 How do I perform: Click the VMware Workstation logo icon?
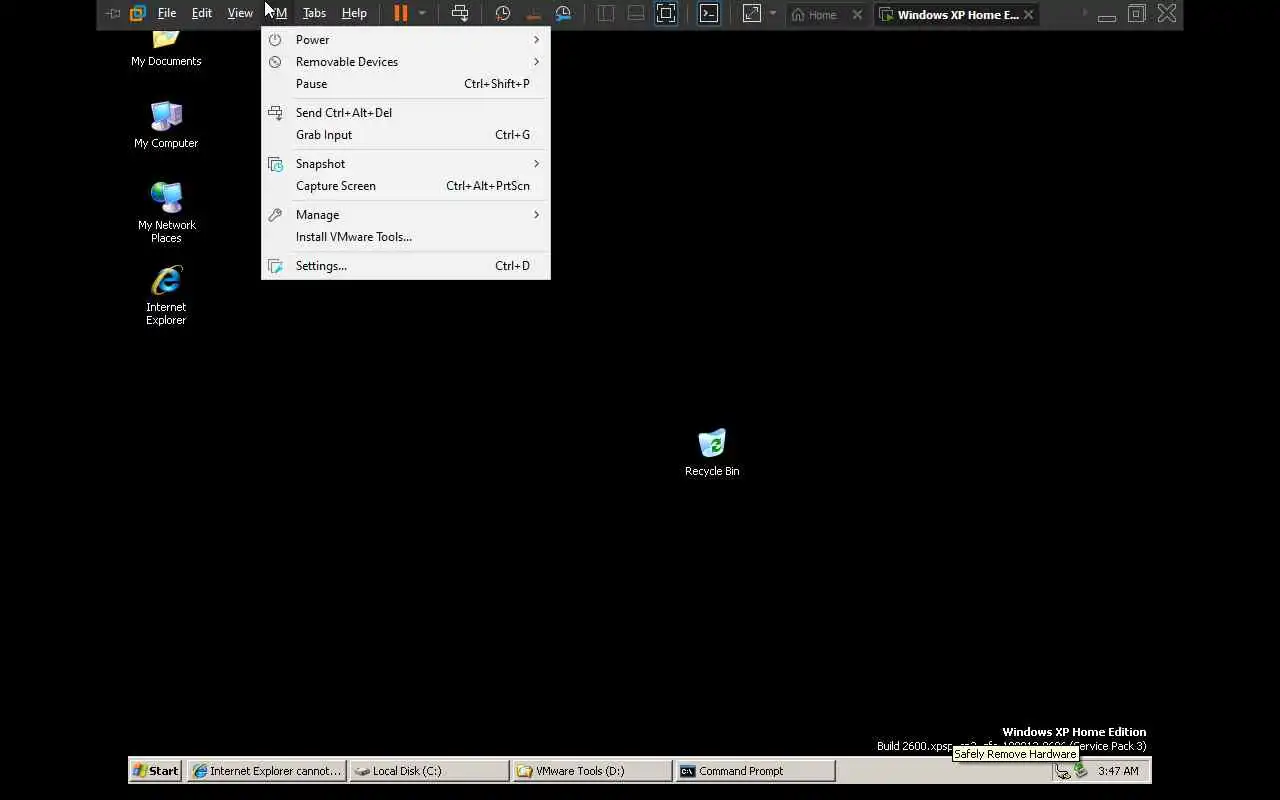(x=138, y=13)
